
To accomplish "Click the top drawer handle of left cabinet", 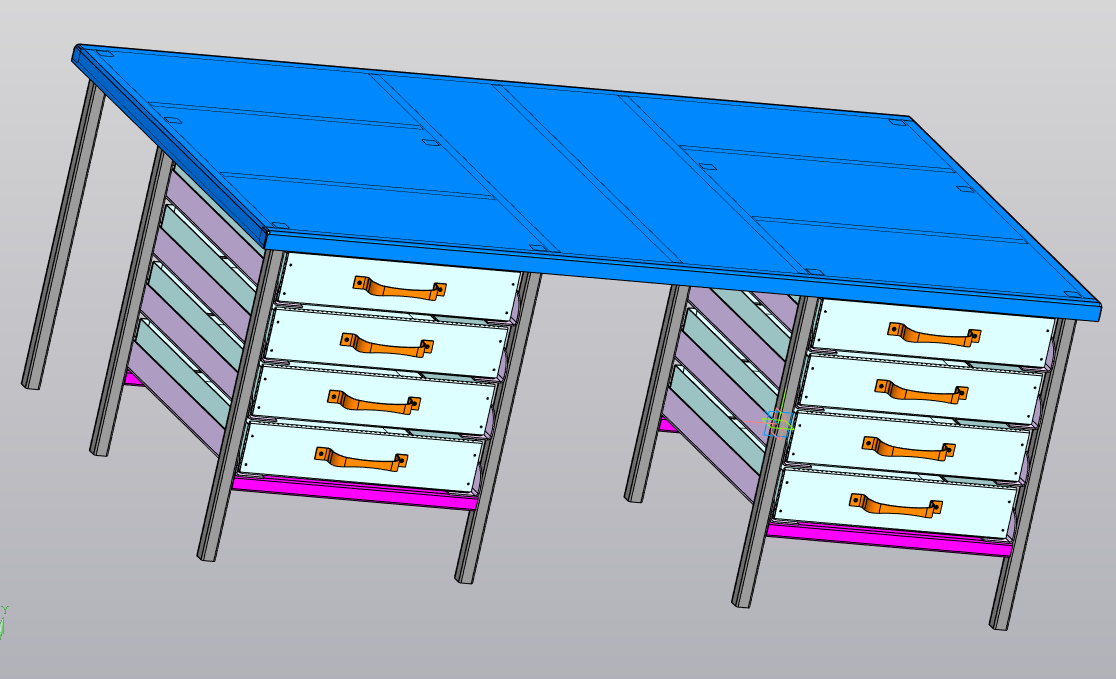I will pyautogui.click(x=399, y=288).
